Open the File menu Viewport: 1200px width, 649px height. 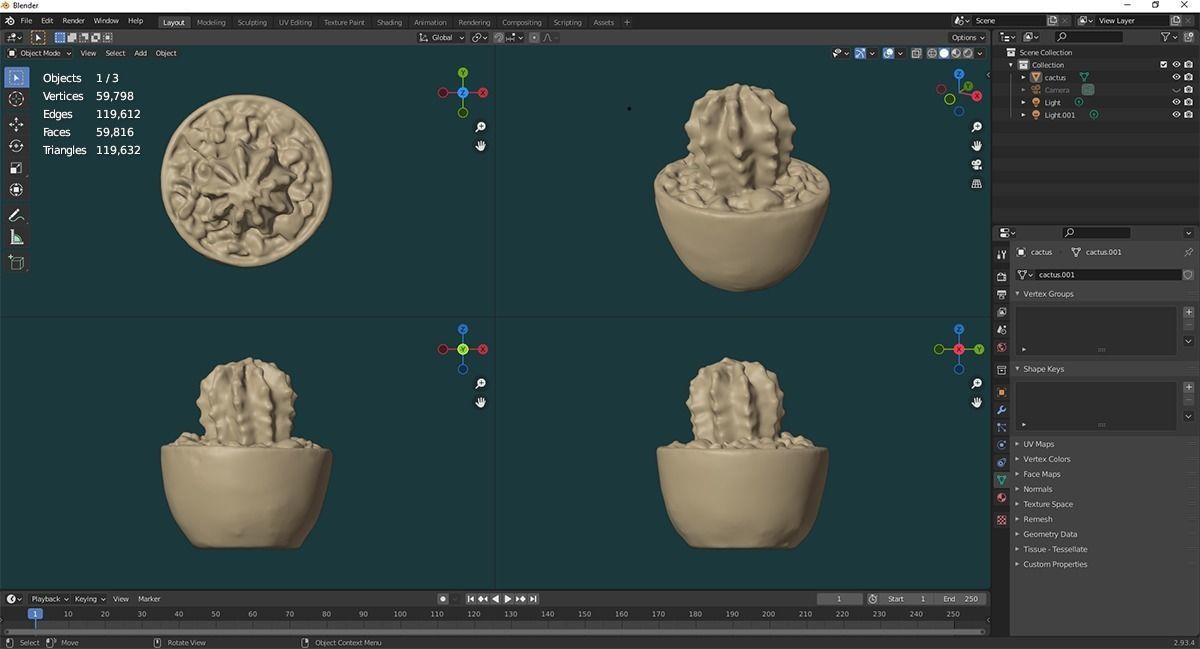tap(25, 20)
